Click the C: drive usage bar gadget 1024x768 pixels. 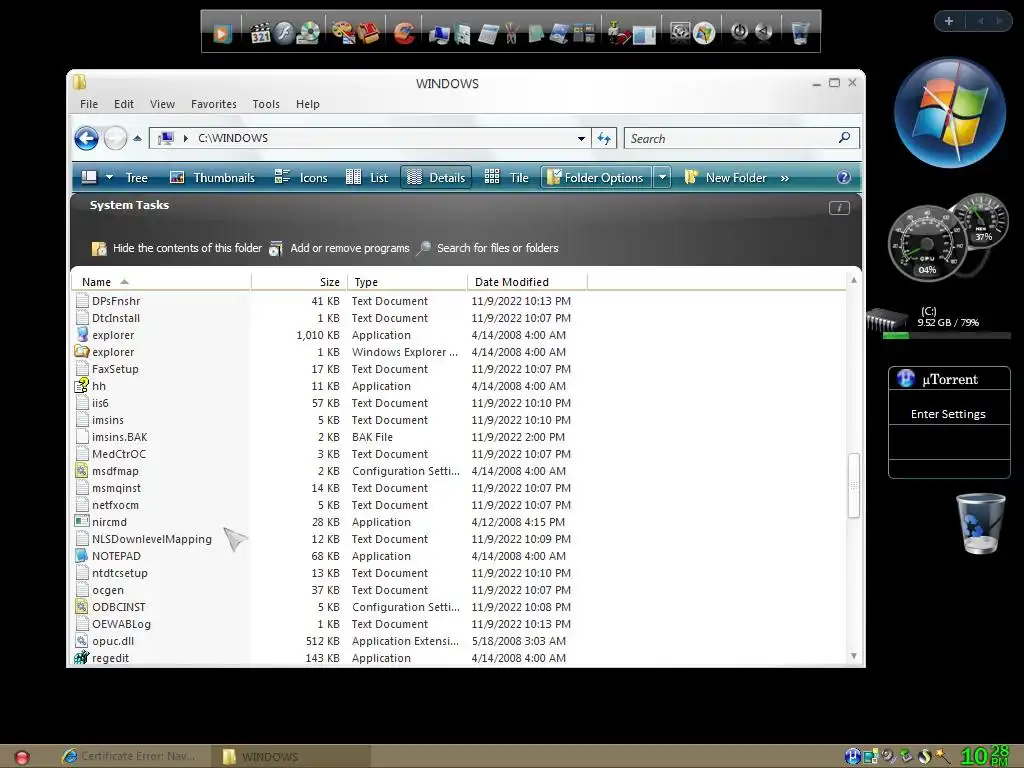click(x=947, y=336)
